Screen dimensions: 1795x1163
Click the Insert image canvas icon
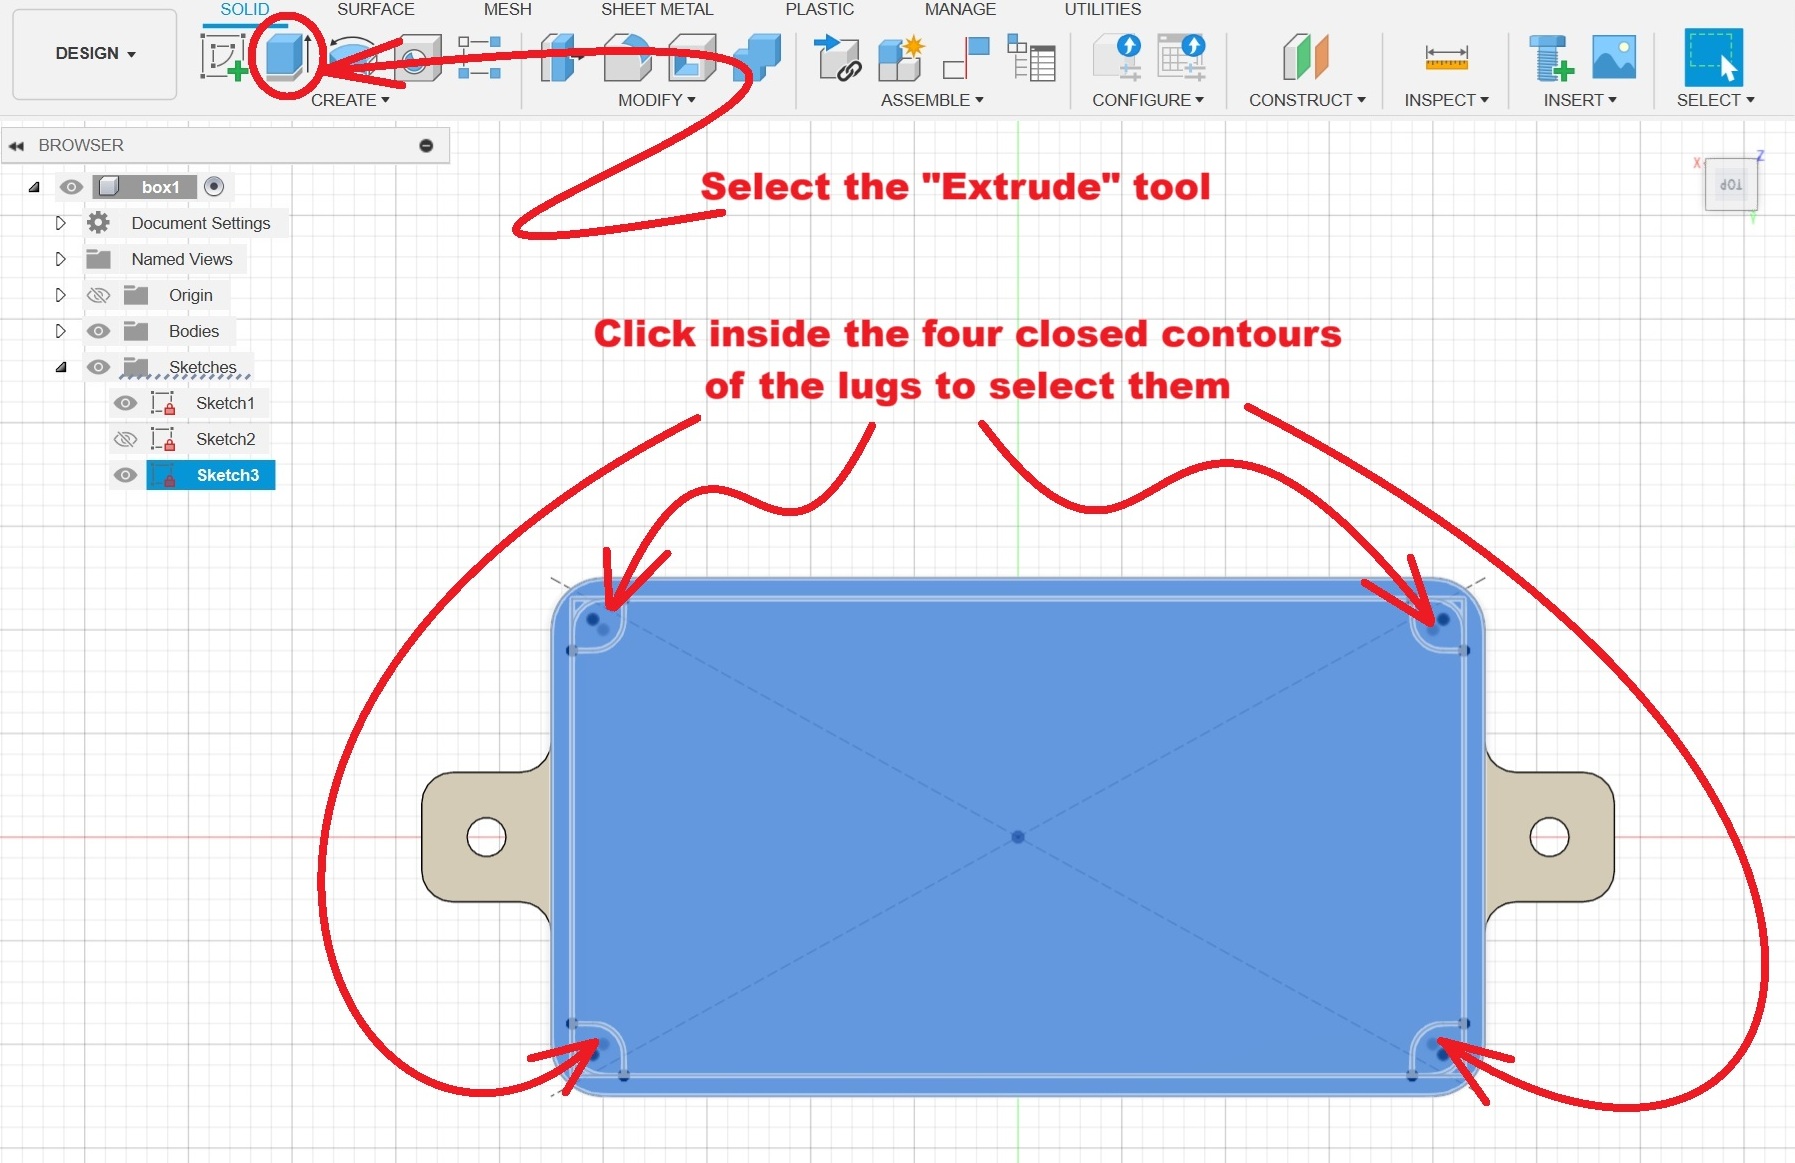tap(1613, 58)
